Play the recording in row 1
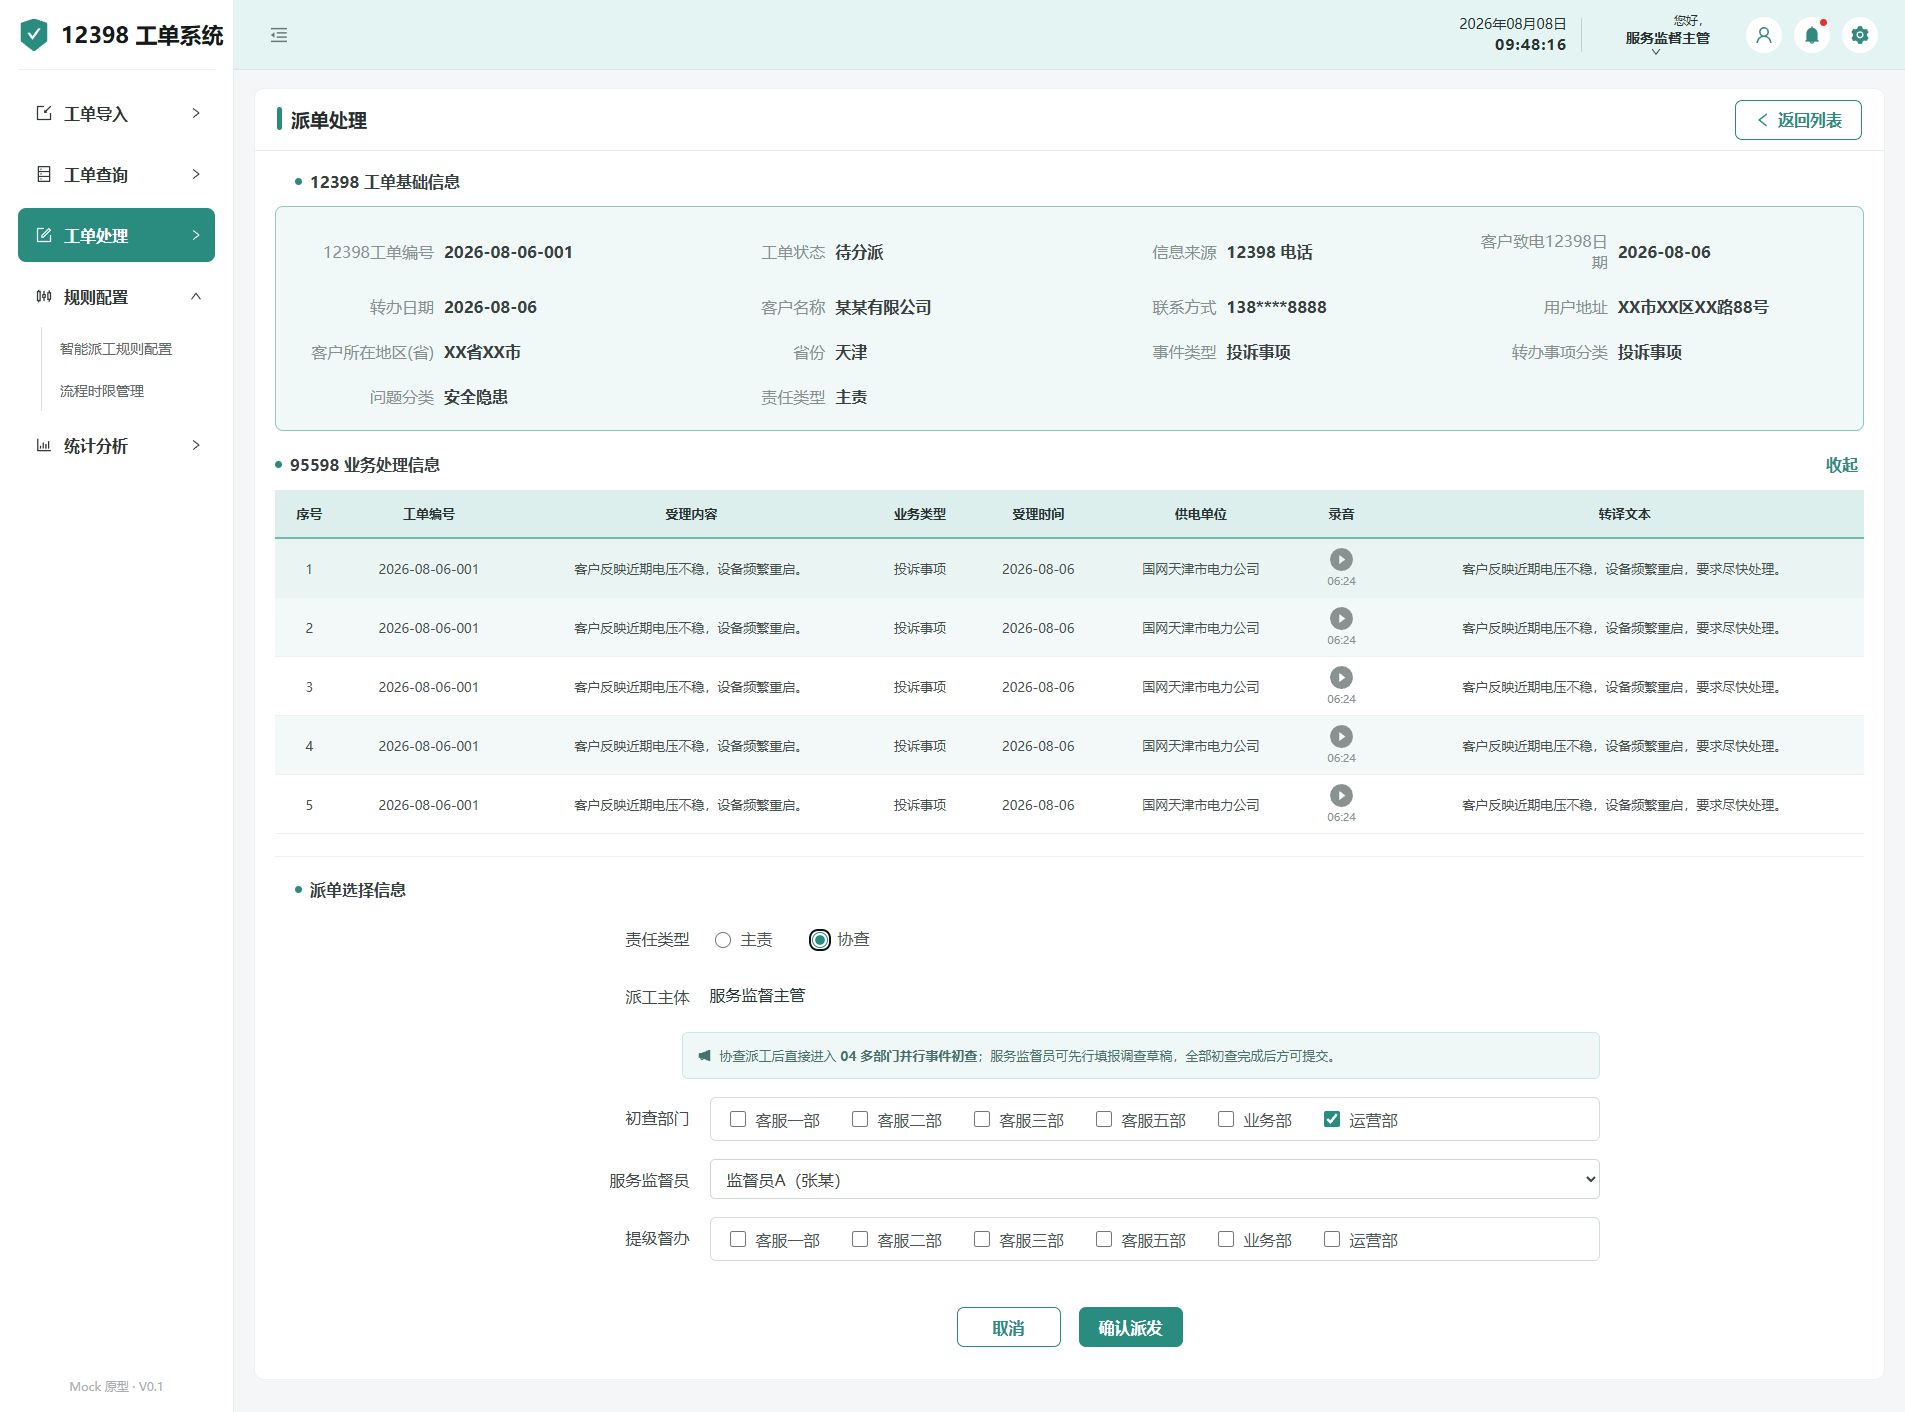 (x=1341, y=559)
